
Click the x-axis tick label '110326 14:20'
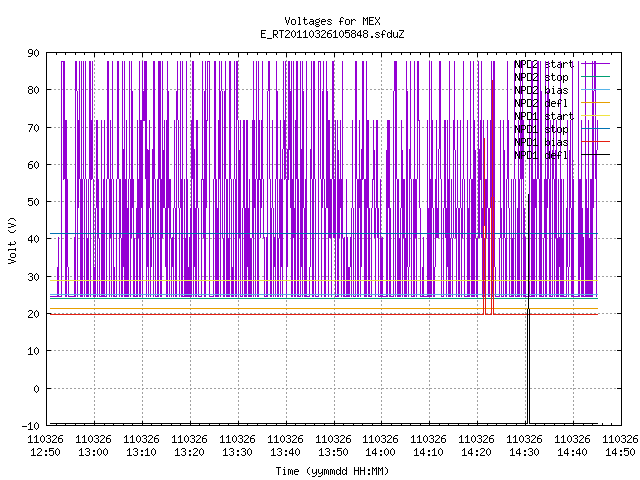tap(476, 446)
